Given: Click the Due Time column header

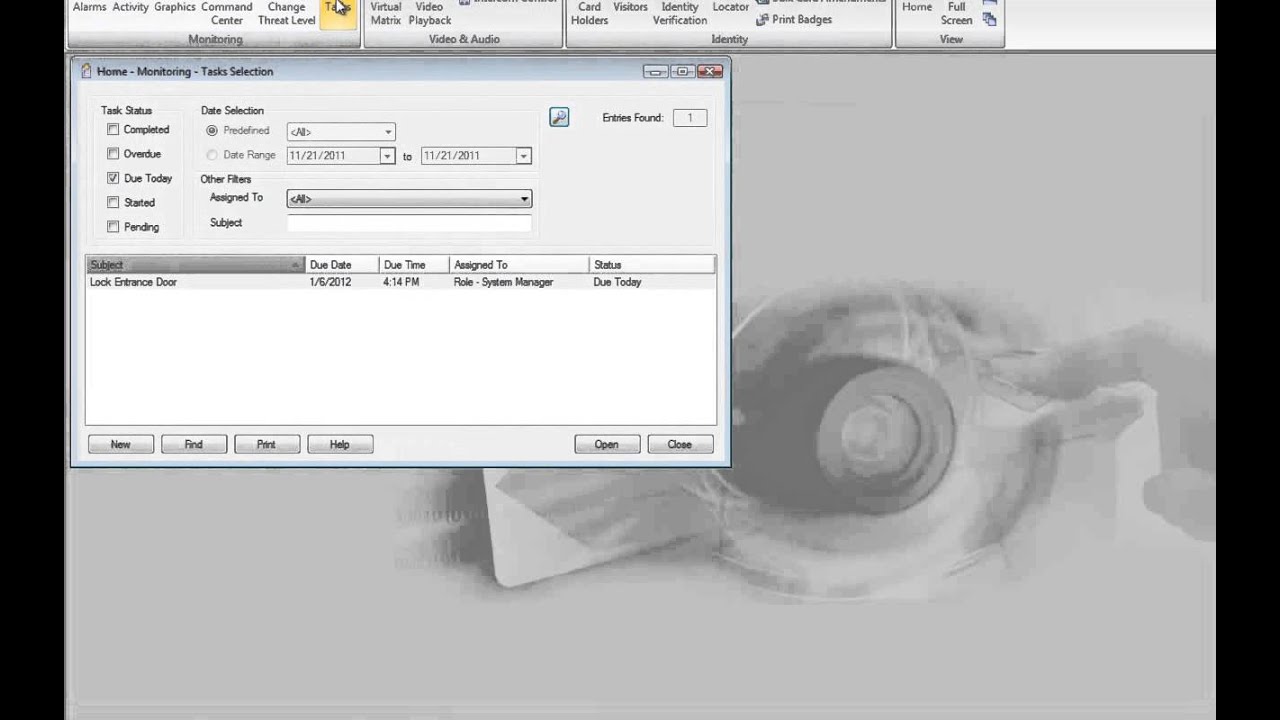Looking at the screenshot, I should 414,265.
